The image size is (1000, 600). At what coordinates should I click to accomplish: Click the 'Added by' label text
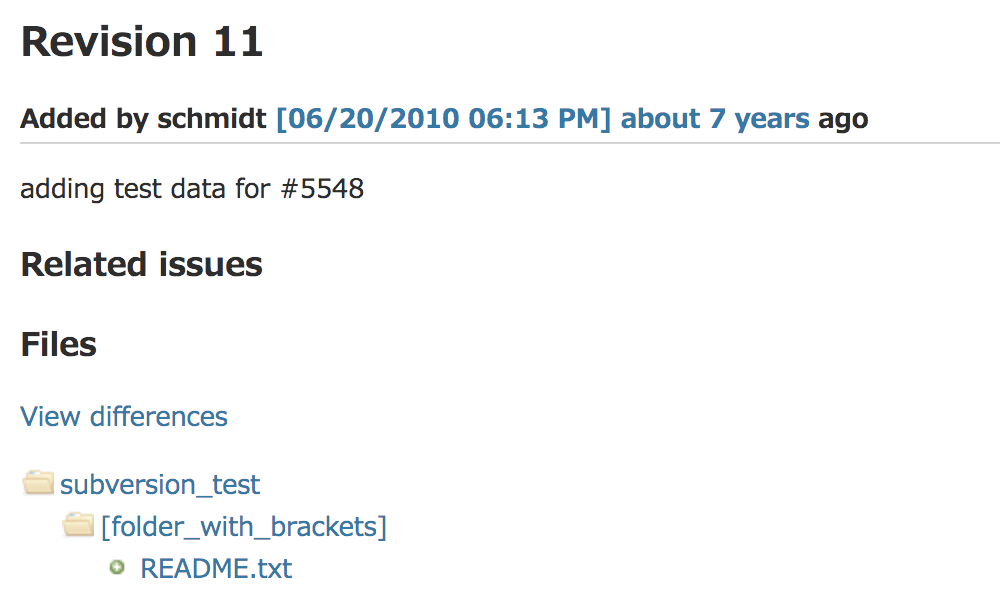[x=84, y=119]
